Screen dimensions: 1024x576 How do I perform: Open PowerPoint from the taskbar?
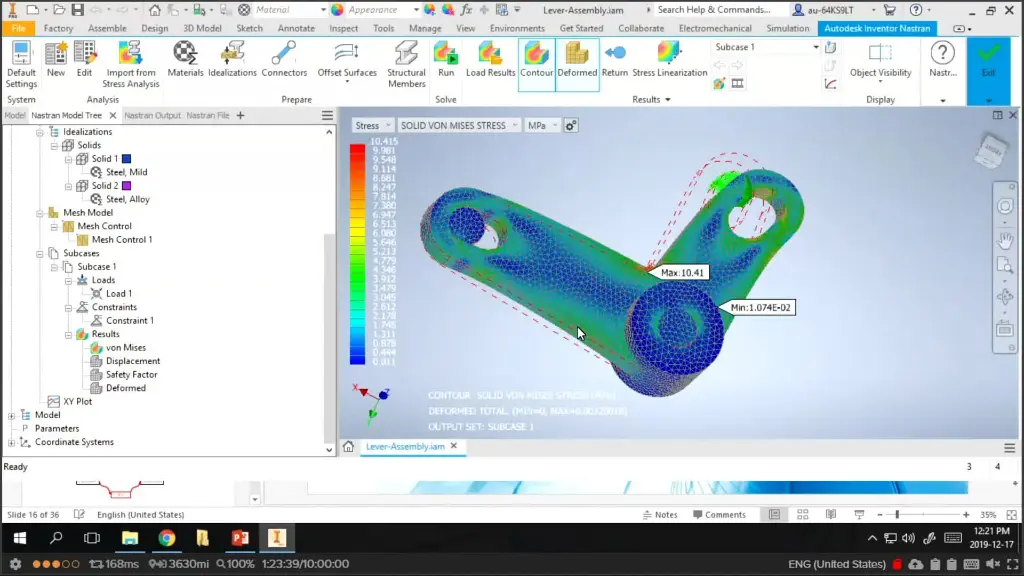pos(240,537)
